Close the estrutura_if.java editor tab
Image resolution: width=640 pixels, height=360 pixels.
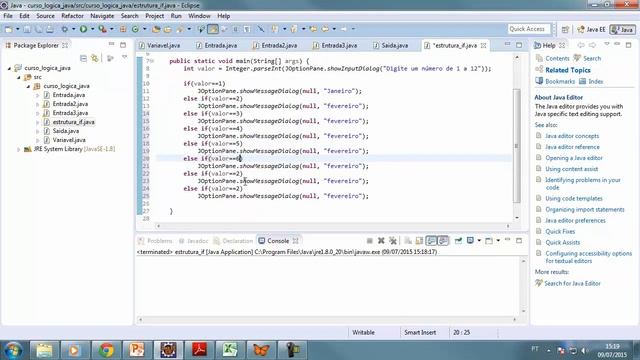pos(484,46)
